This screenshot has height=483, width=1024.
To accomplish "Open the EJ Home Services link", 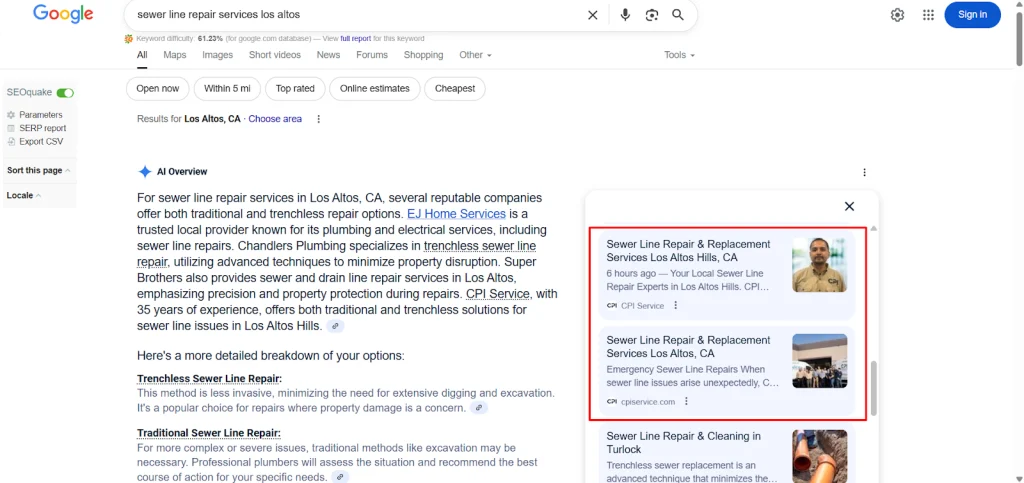I will (x=455, y=214).
